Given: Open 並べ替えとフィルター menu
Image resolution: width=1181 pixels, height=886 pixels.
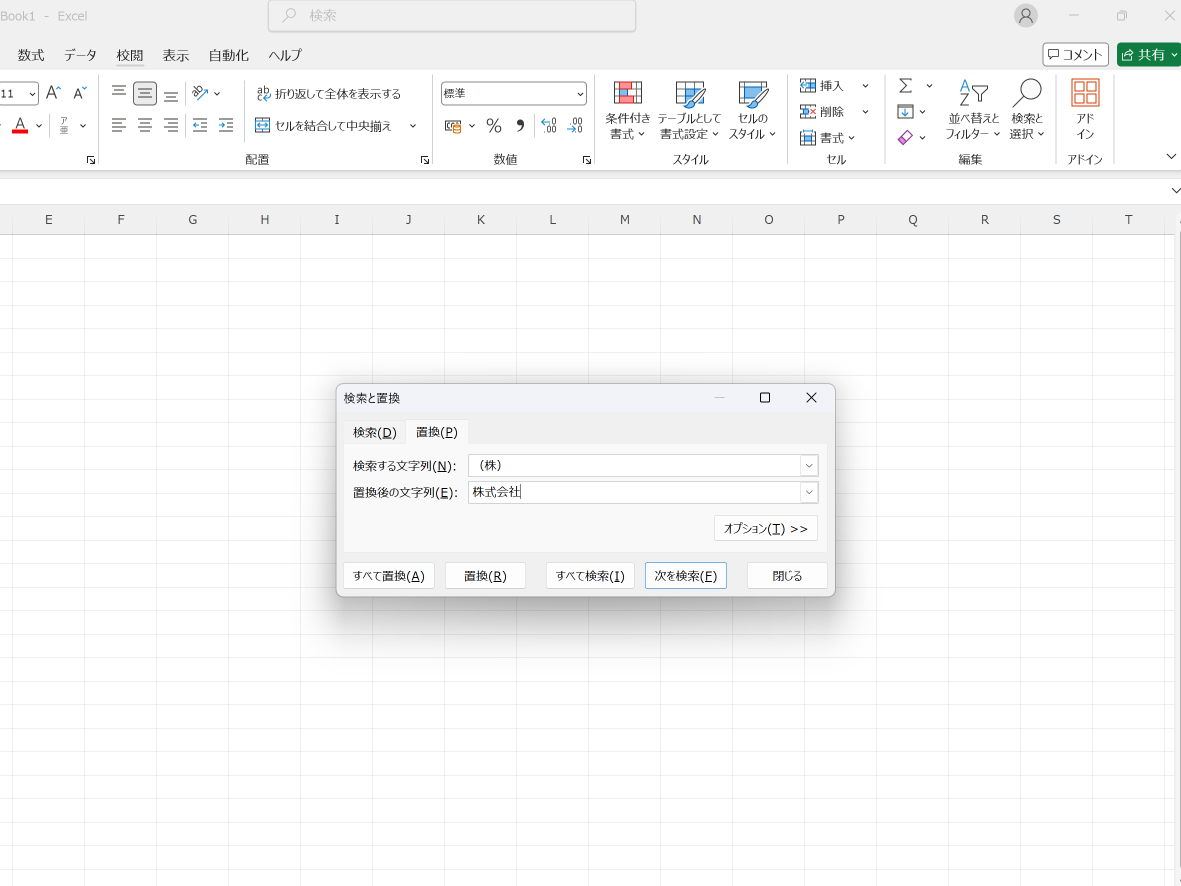Looking at the screenshot, I should (x=973, y=110).
